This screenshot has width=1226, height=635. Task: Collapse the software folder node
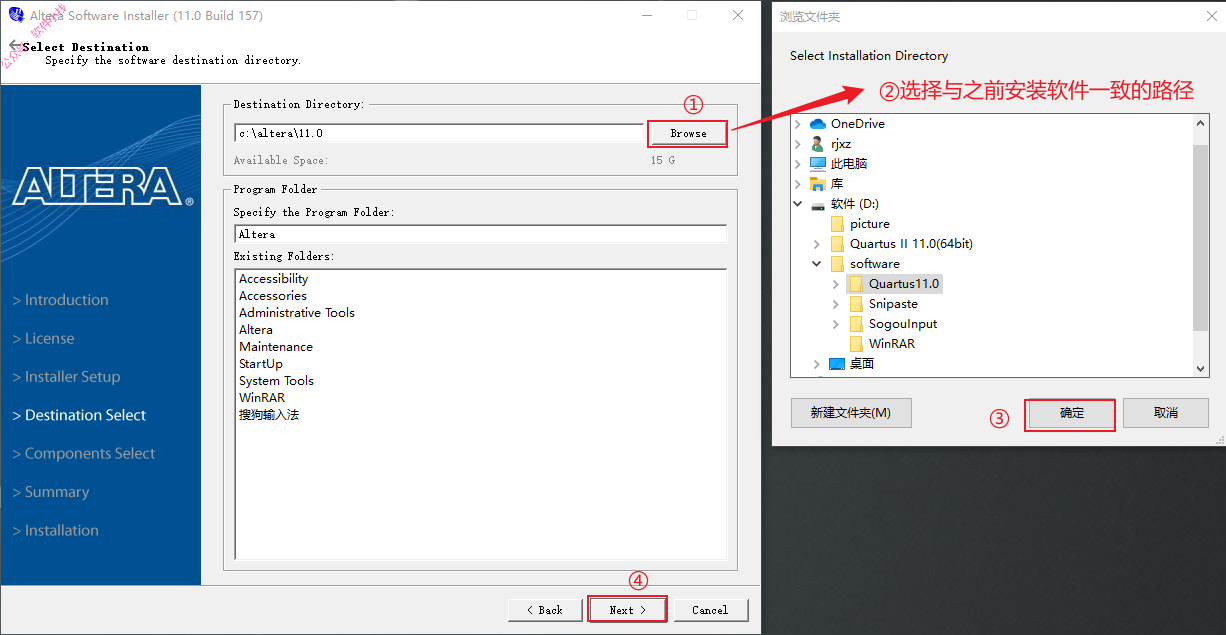coord(817,264)
